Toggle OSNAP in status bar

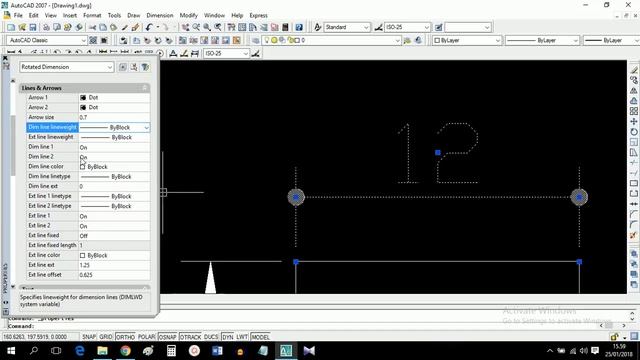(x=167, y=337)
